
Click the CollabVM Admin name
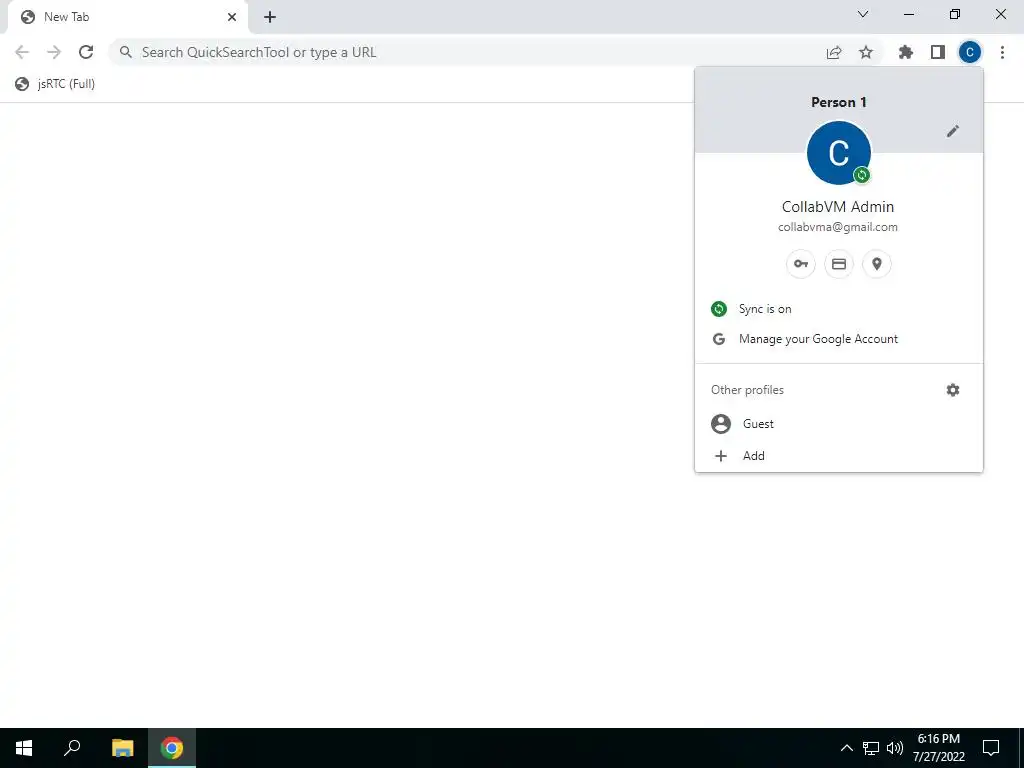[838, 206]
